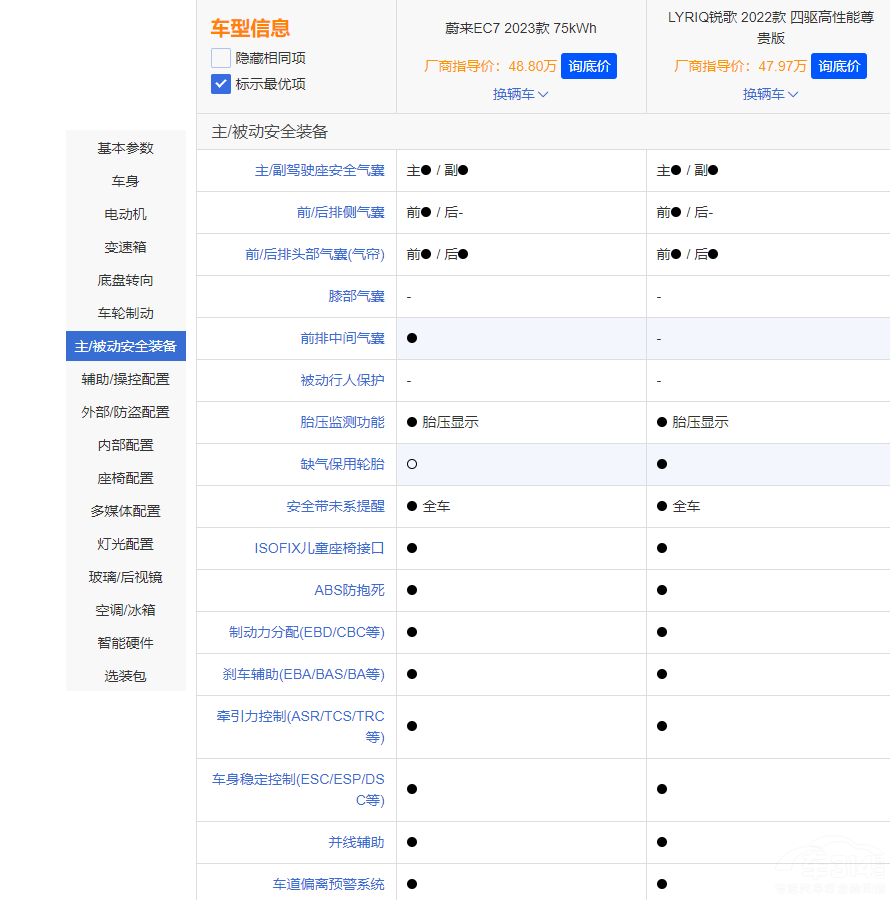
Task: Click 询底价 button for 蔚来EC7
Action: click(x=588, y=66)
